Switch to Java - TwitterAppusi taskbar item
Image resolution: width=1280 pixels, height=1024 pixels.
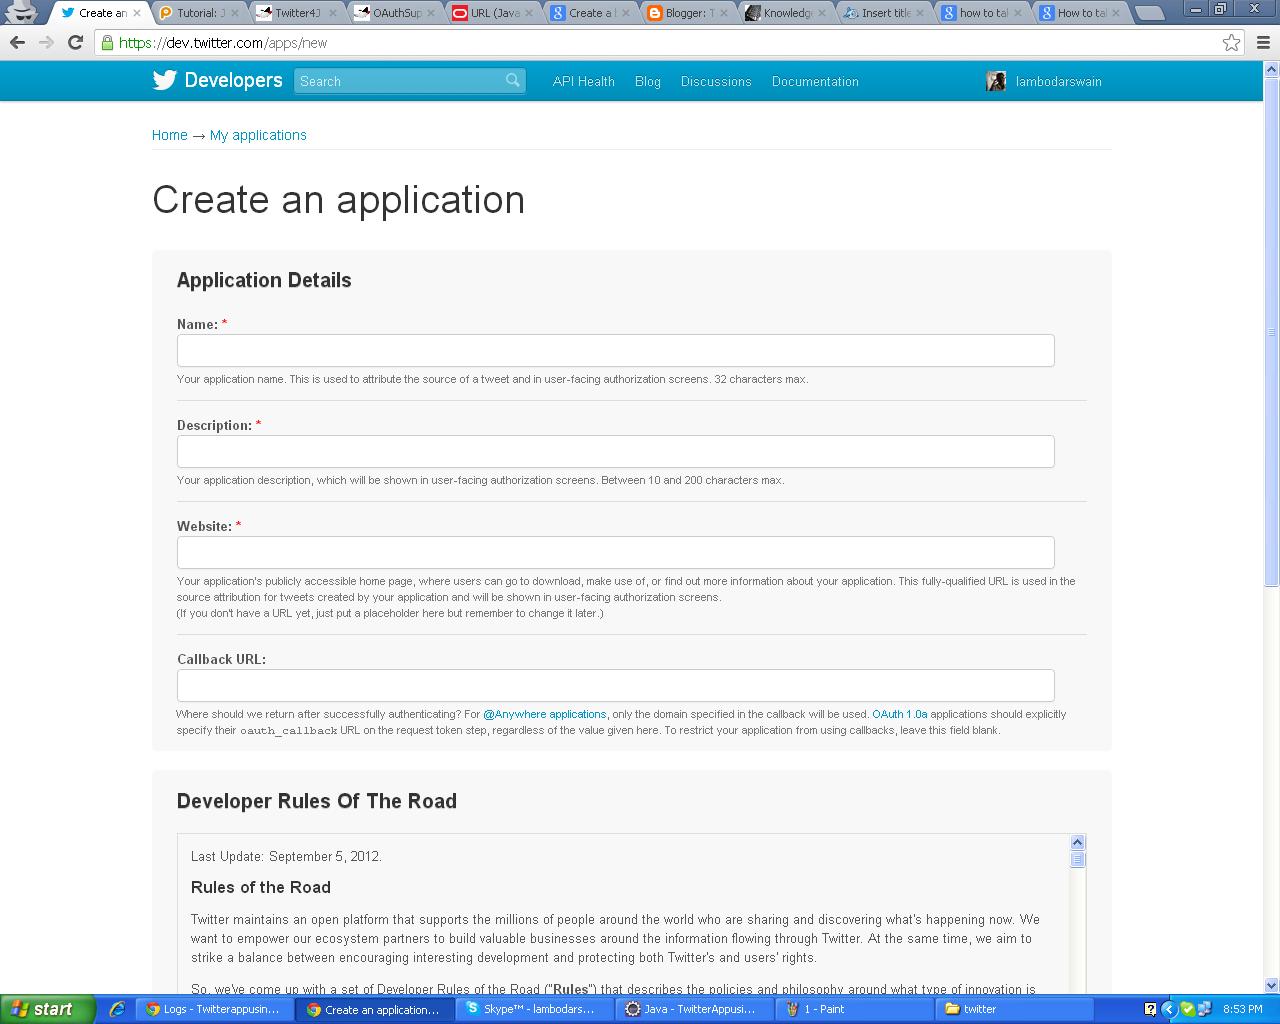point(694,1009)
